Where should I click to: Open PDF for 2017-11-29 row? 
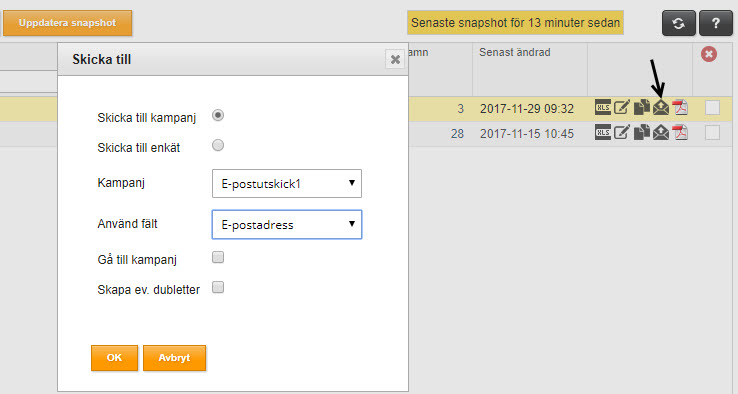tap(680, 108)
